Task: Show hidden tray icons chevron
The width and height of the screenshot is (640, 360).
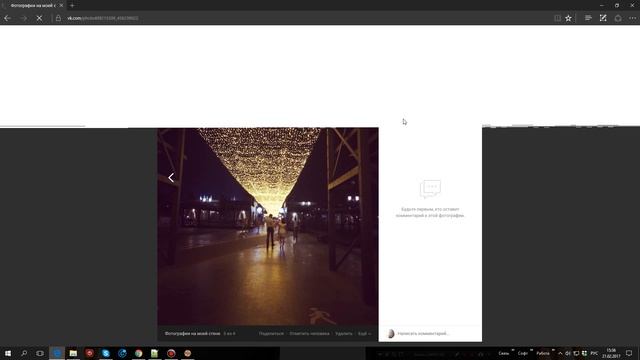Action: [560, 353]
